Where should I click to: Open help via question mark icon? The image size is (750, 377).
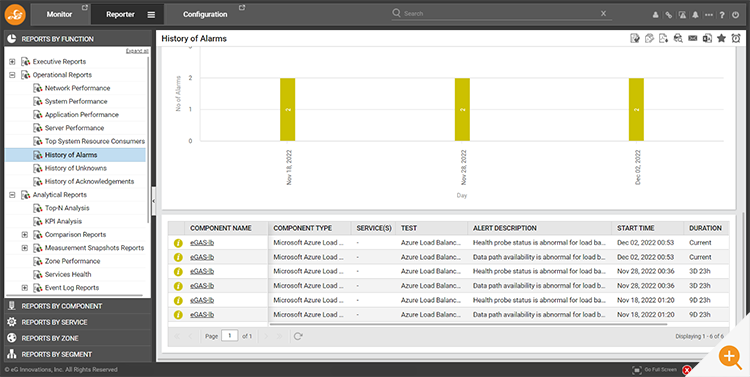coord(722,15)
